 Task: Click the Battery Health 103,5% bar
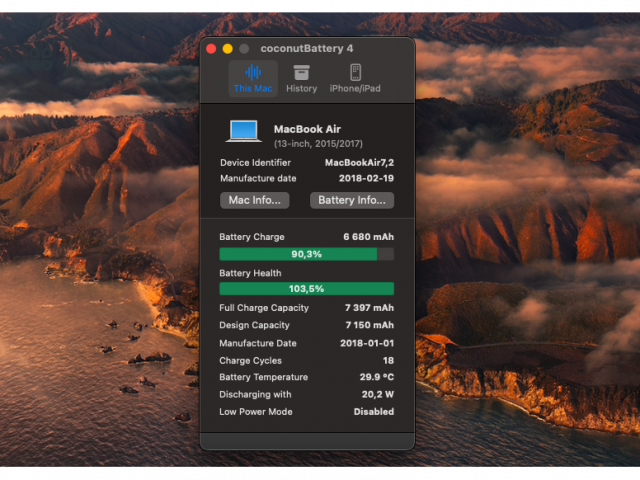307,289
